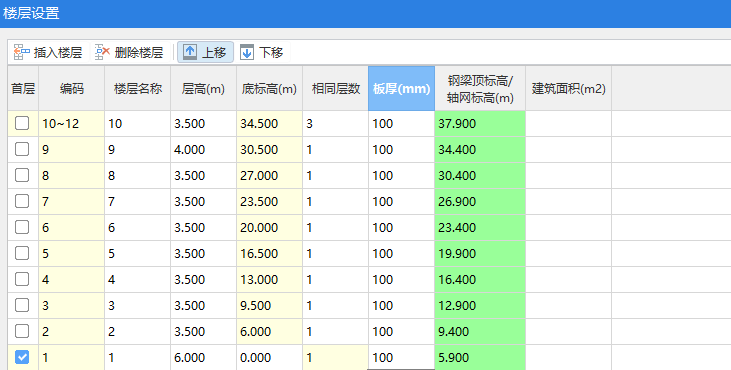Image resolution: width=731 pixels, height=370 pixels.
Task: Click the 删除楼层 (delete floor) icon
Action: tap(102, 52)
